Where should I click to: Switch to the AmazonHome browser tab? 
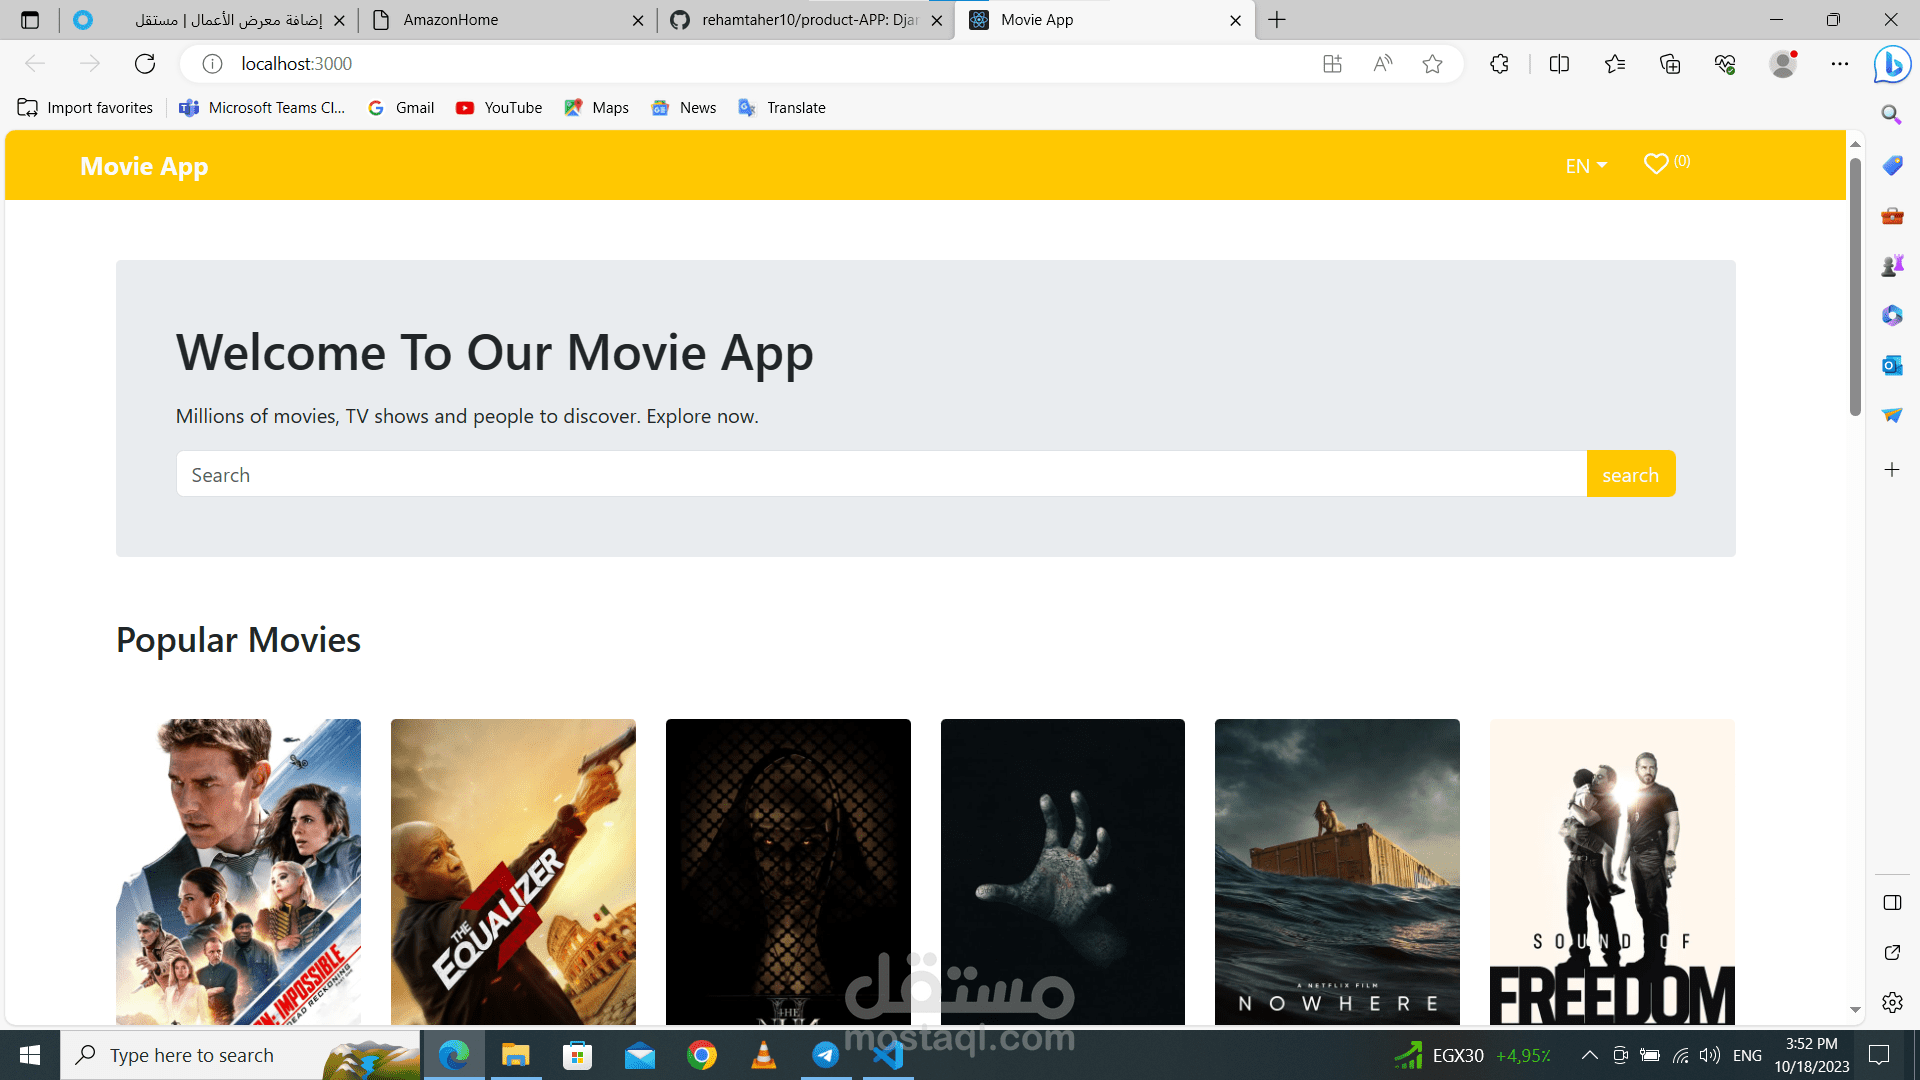tap(505, 20)
